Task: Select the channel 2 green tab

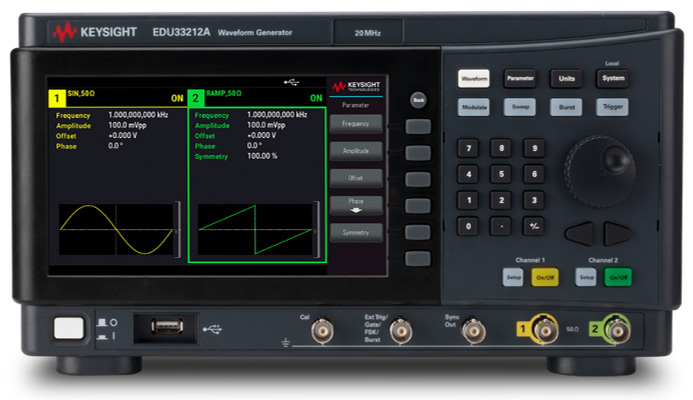Action: (x=195, y=98)
